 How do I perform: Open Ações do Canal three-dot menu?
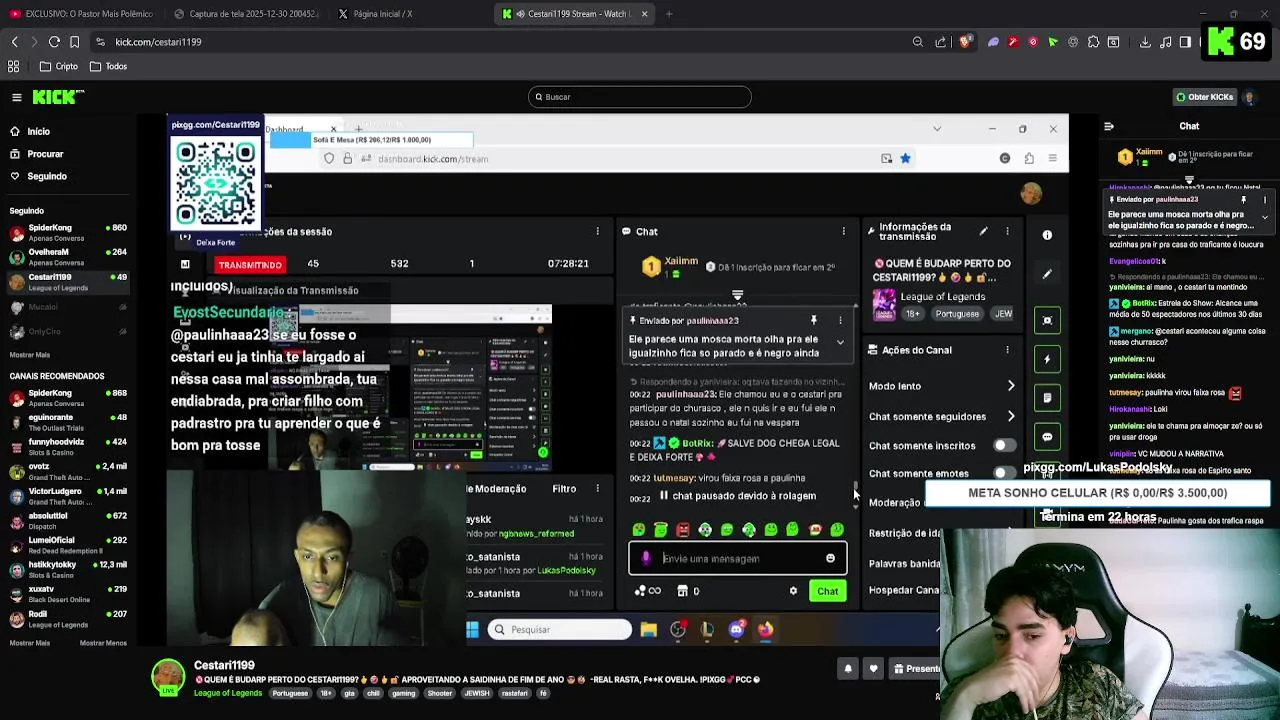click(x=1007, y=350)
